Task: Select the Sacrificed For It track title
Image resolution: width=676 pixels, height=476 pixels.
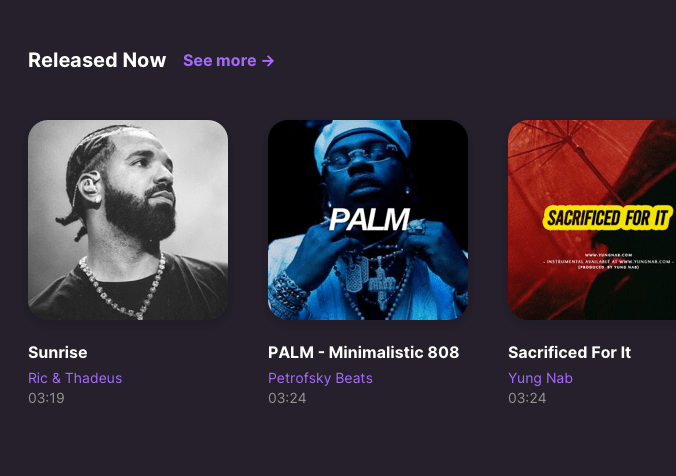Action: pos(570,352)
